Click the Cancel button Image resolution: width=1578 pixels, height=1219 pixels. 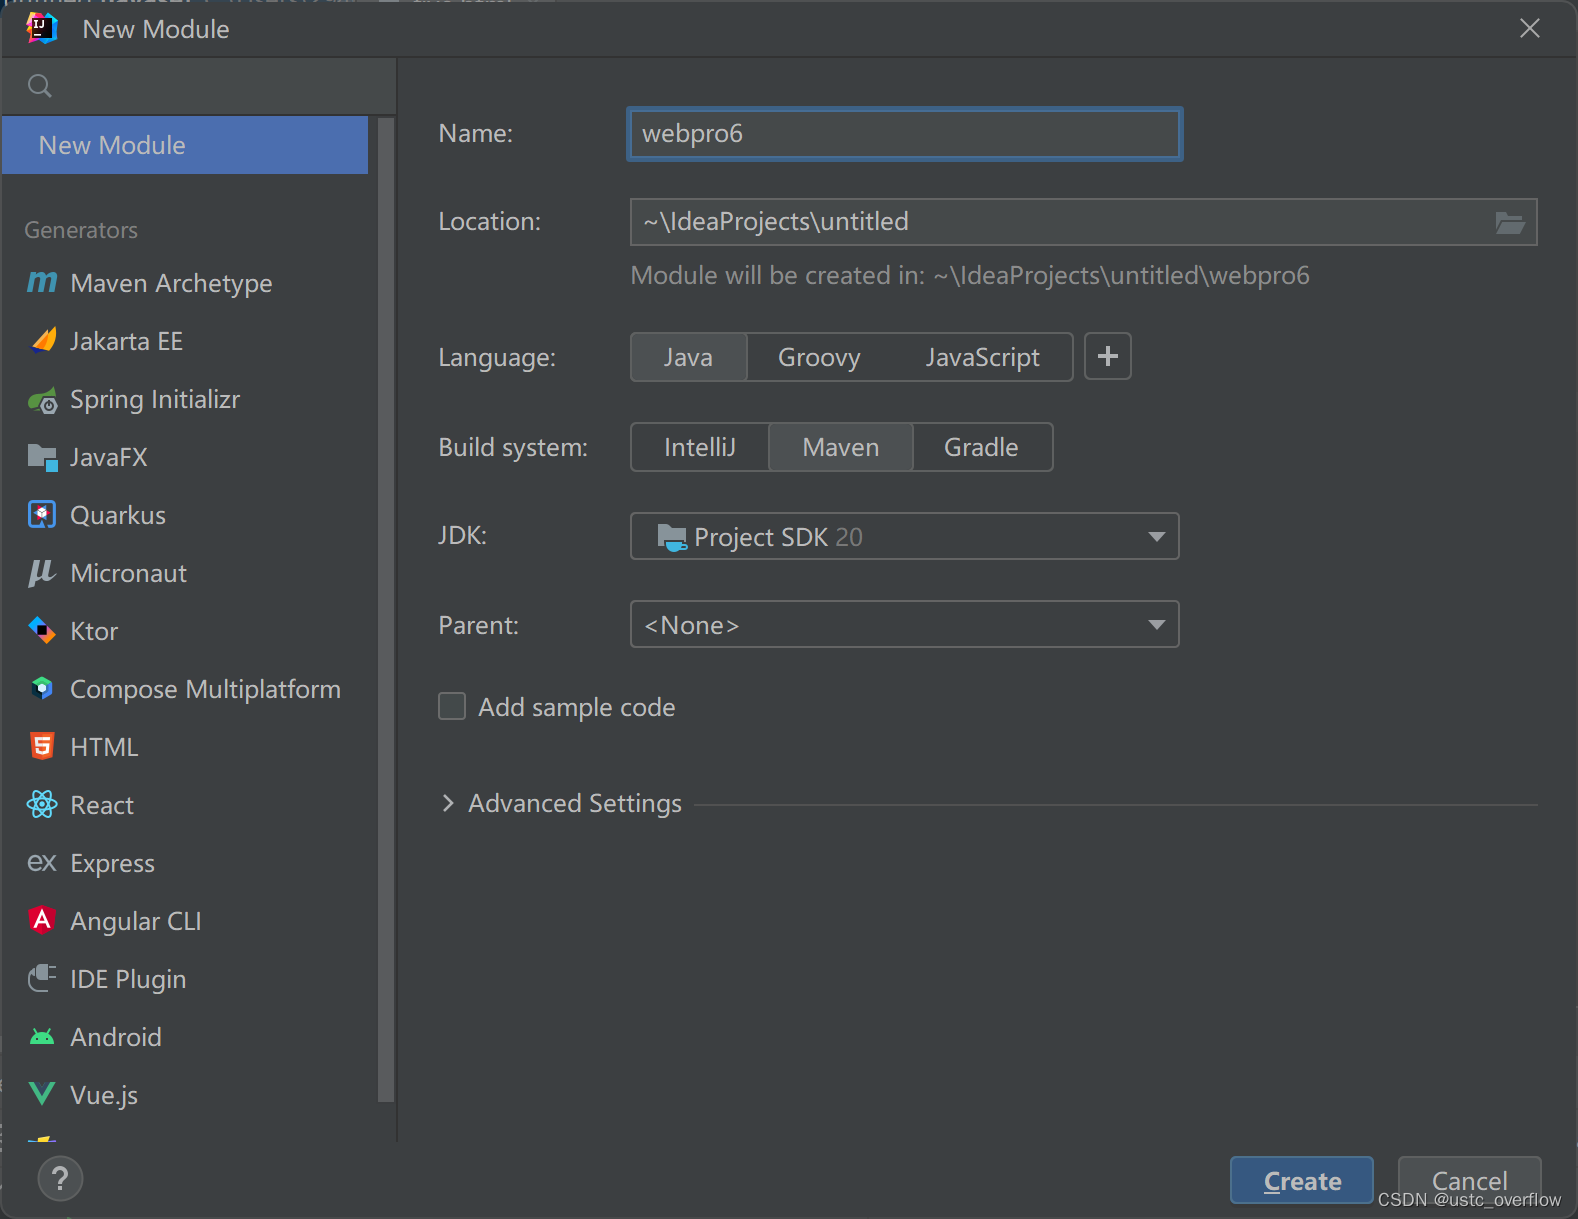click(1469, 1181)
